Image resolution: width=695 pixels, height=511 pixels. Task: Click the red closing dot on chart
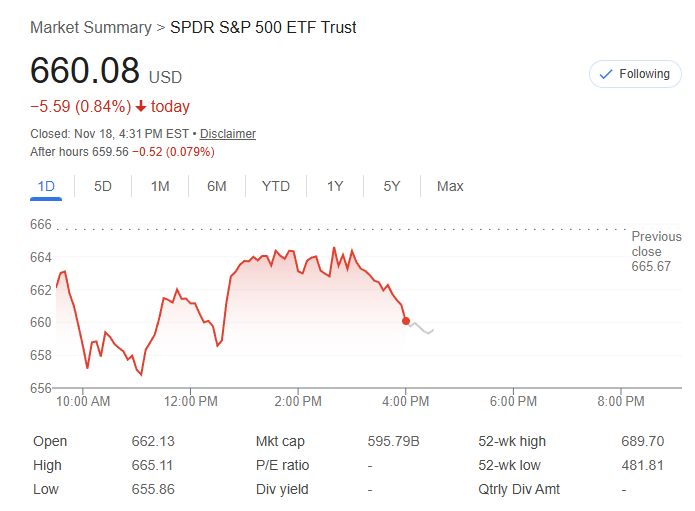click(x=406, y=321)
